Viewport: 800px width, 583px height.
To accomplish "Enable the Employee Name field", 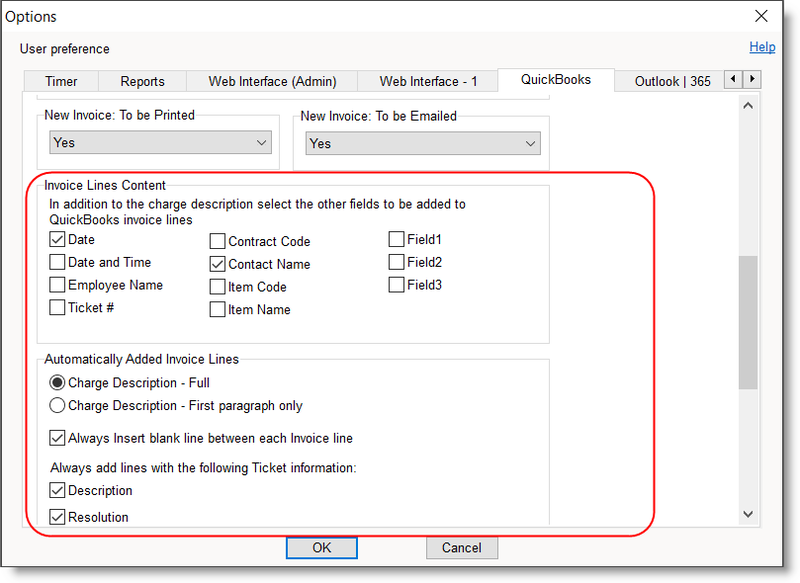I will [57, 284].
